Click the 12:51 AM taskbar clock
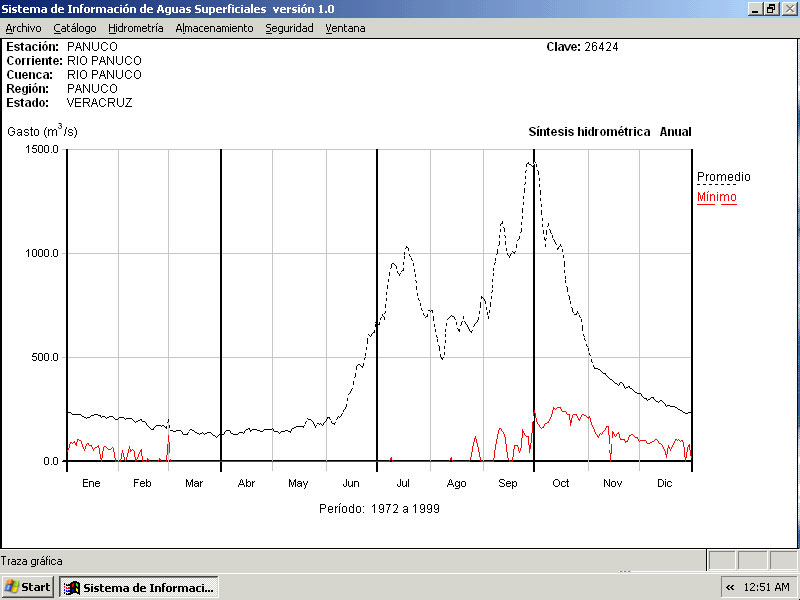The image size is (800, 600). pyautogui.click(x=767, y=587)
